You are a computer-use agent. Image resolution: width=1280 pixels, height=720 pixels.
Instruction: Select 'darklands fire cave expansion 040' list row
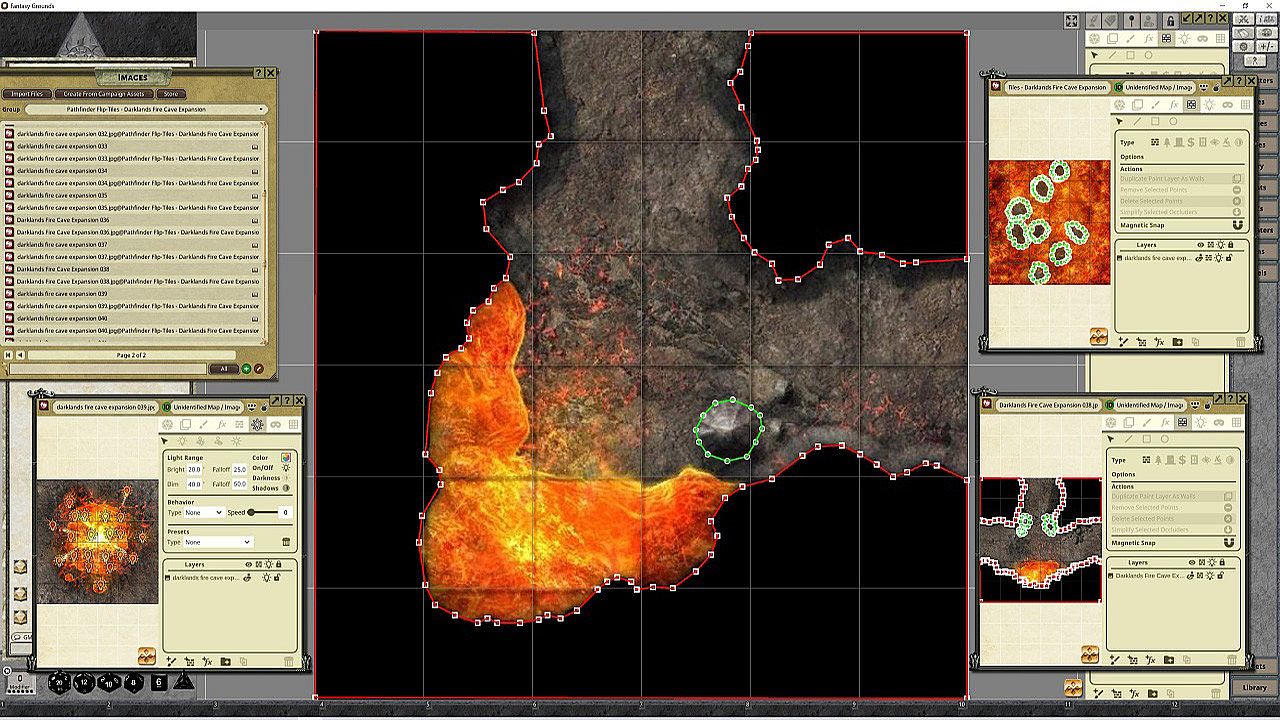tap(131, 318)
